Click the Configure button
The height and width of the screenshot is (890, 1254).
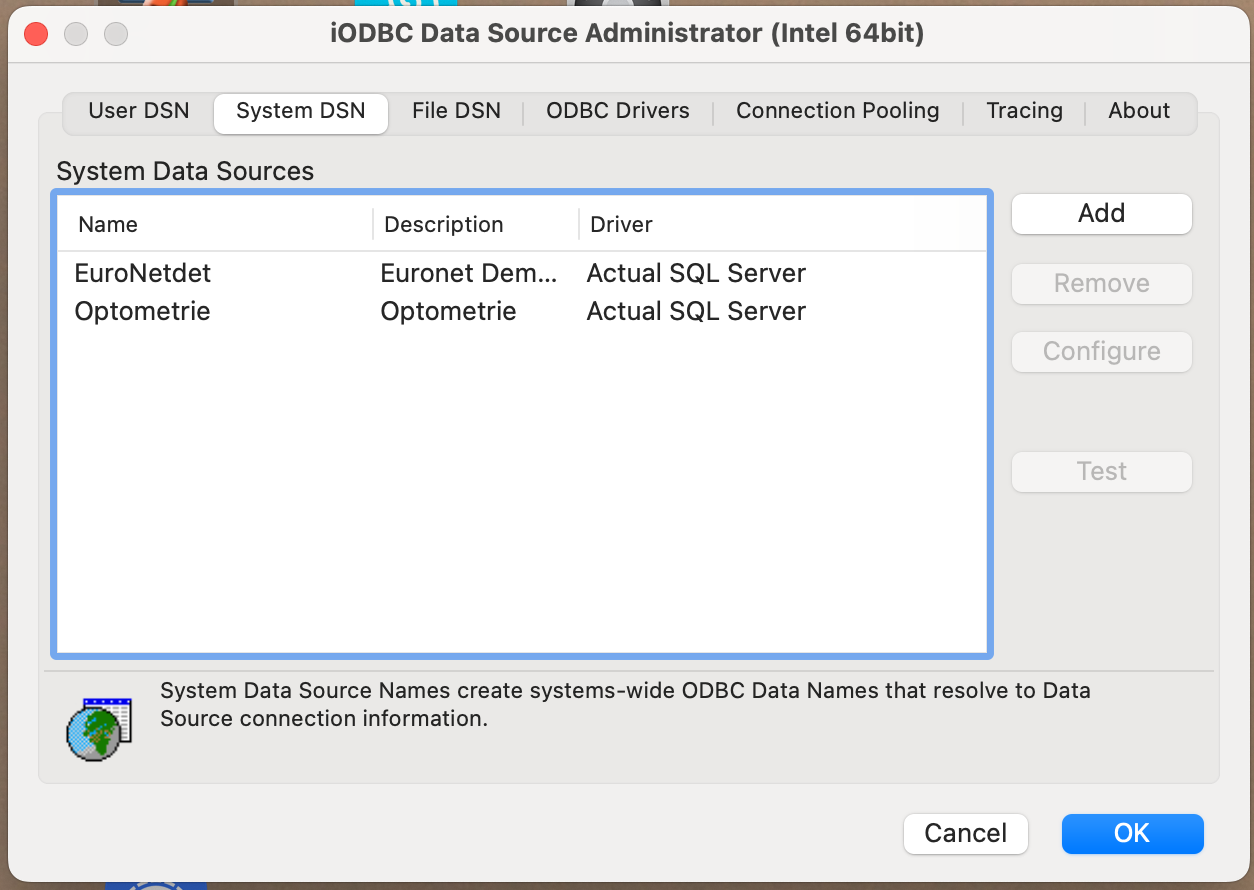(1102, 352)
